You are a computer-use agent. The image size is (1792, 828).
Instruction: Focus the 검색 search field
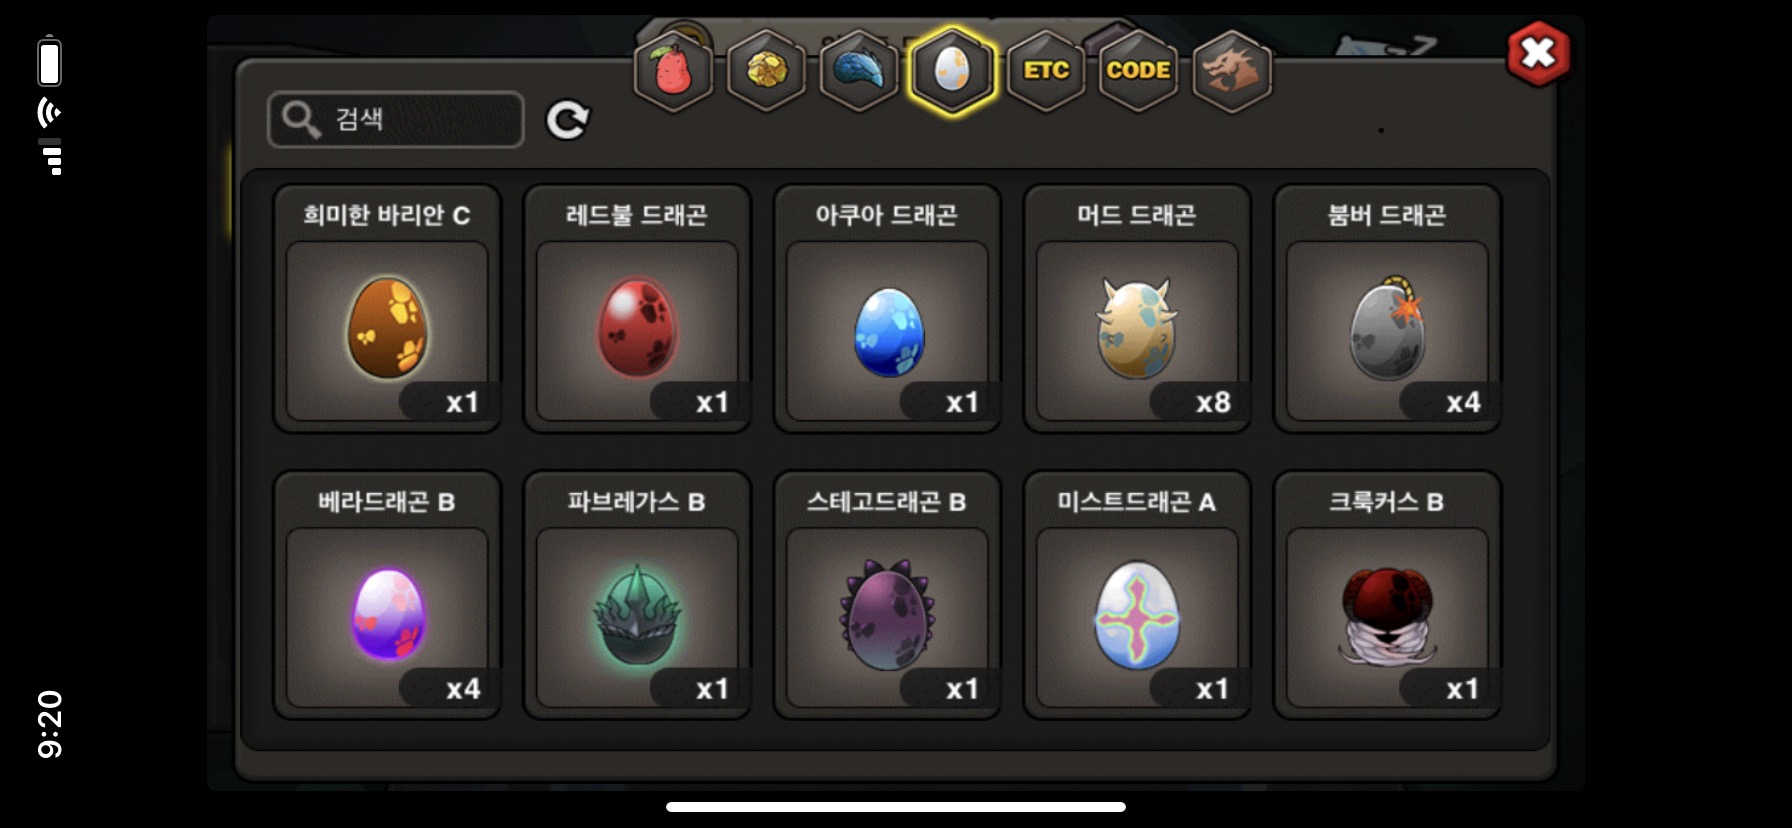396,120
